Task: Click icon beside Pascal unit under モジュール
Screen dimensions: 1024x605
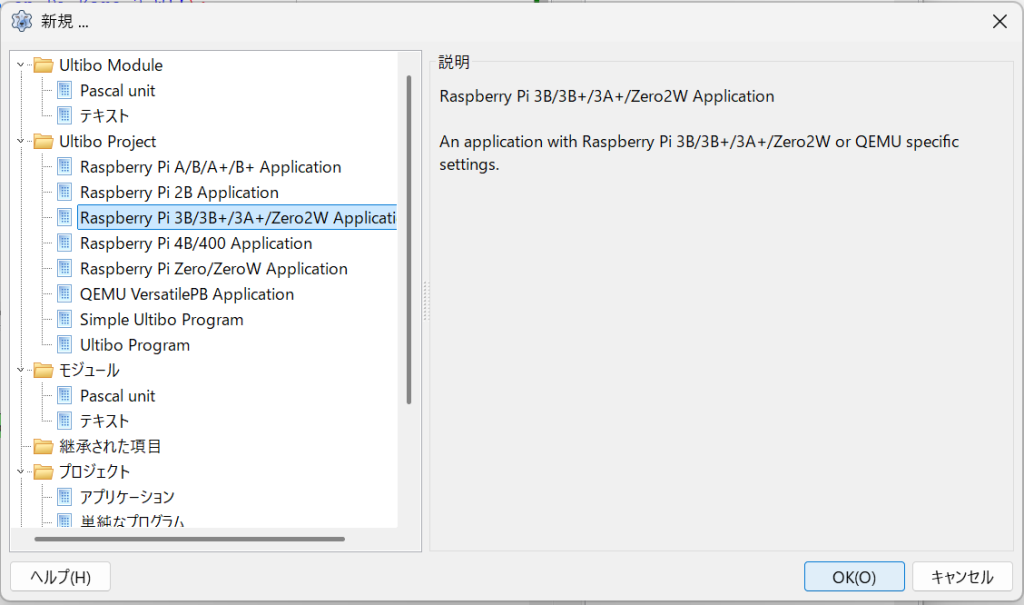Action: click(x=65, y=396)
